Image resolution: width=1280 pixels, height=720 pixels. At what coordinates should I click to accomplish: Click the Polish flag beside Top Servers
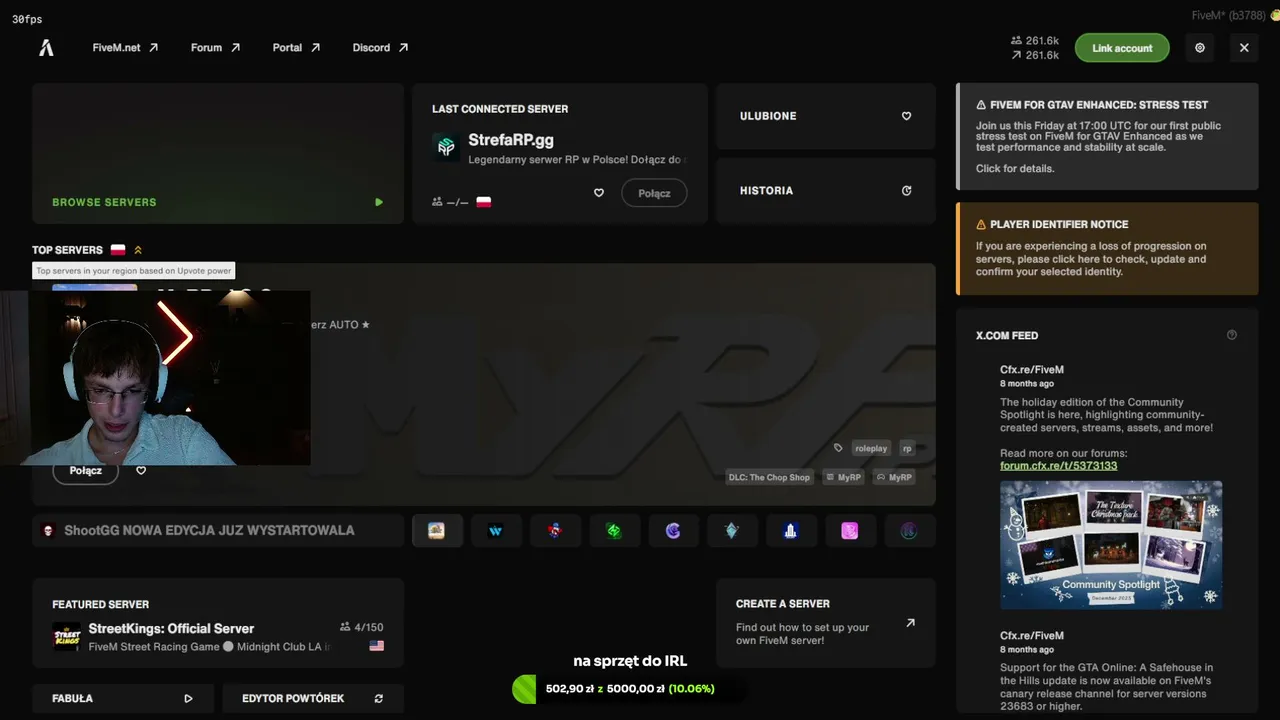click(x=118, y=250)
